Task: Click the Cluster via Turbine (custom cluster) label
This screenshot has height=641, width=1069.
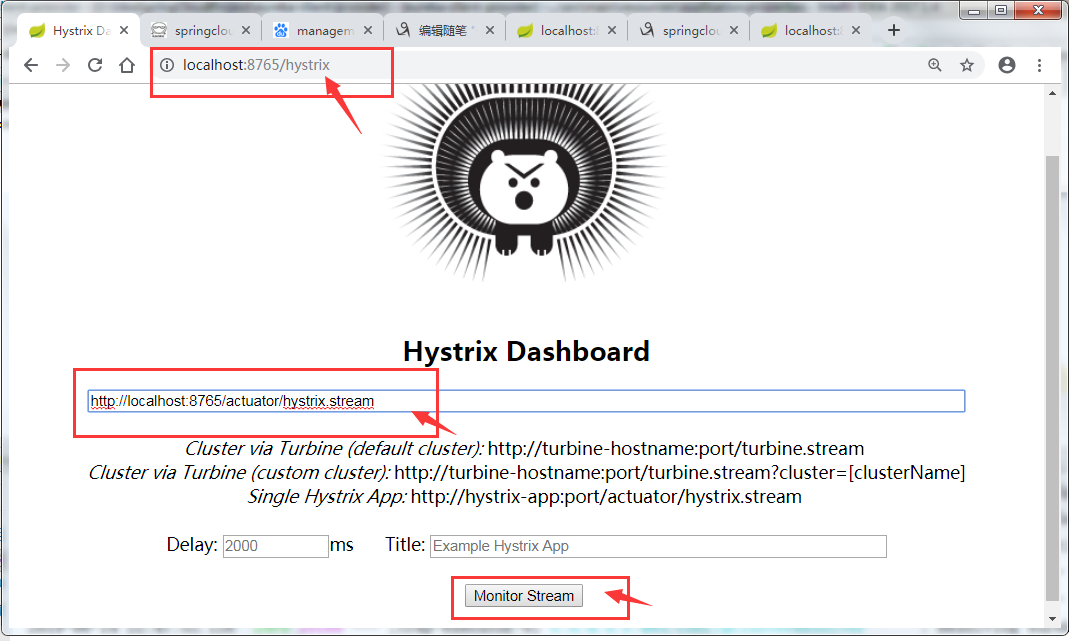Action: (x=239, y=473)
